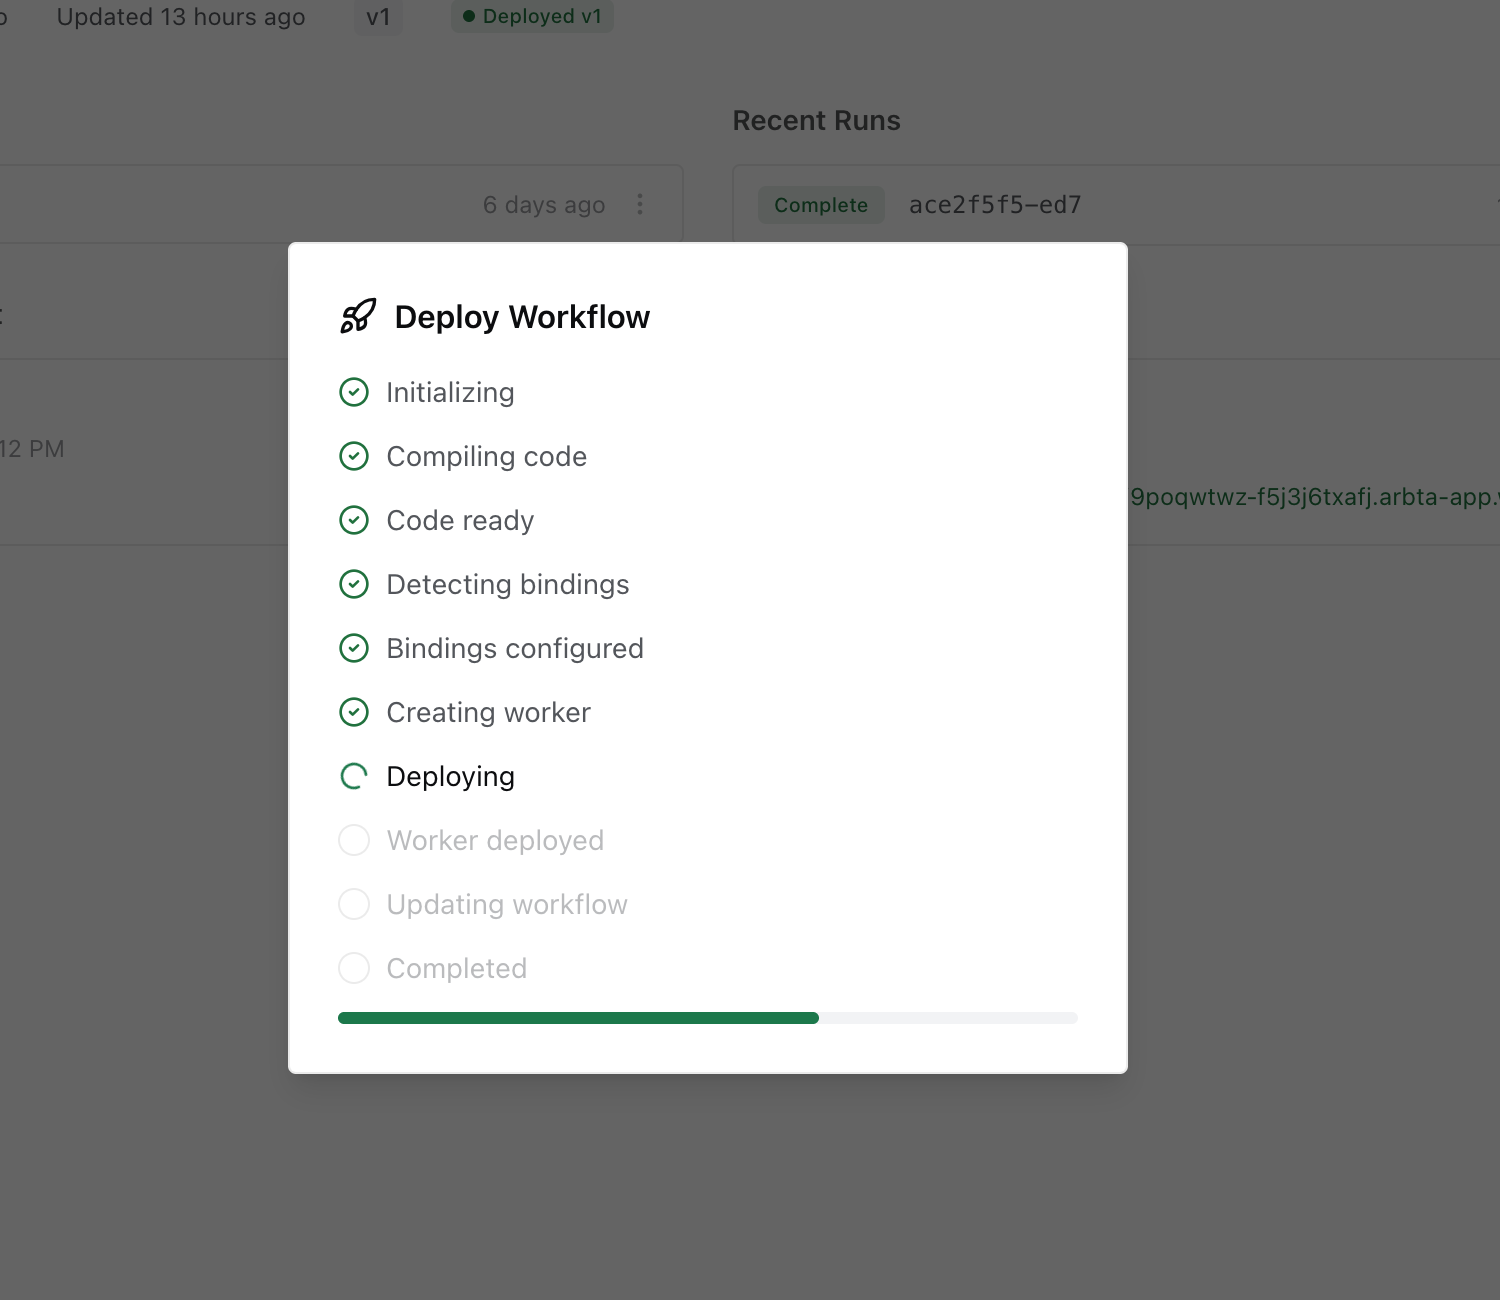Image resolution: width=1500 pixels, height=1300 pixels.
Task: Click the green deployment progress bar
Action: coord(708,1018)
